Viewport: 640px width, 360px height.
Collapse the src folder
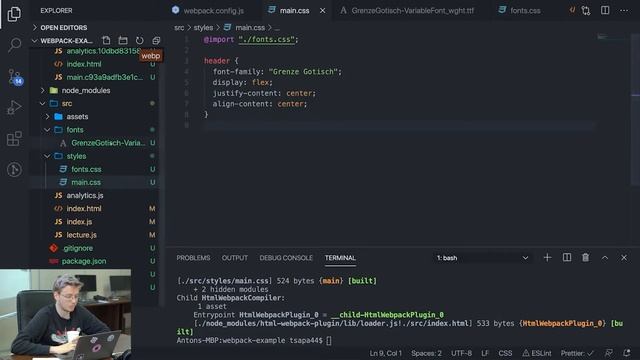(x=67, y=103)
